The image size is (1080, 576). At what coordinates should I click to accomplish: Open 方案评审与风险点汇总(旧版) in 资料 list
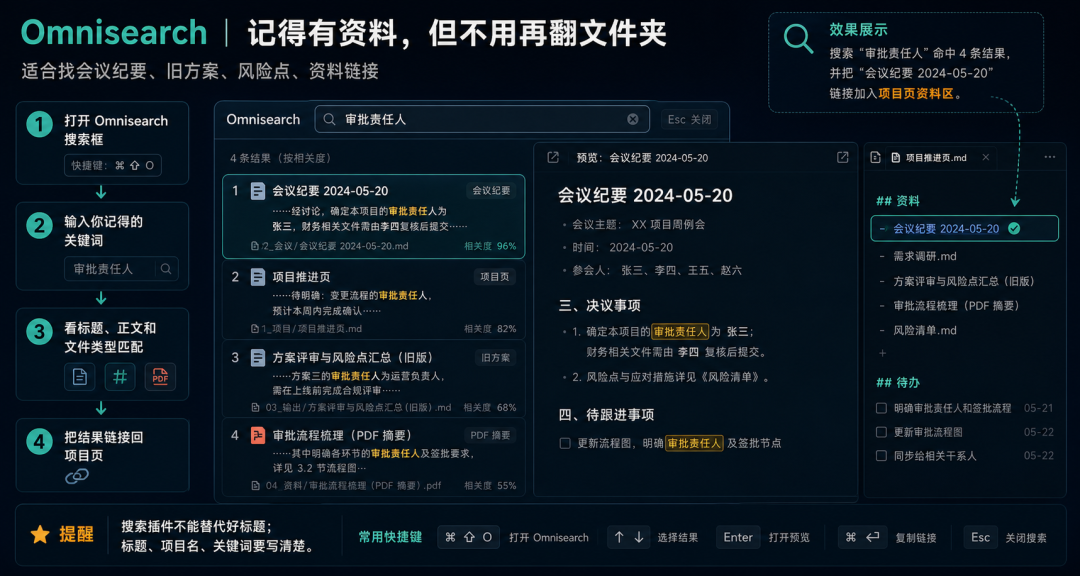[x=964, y=281]
